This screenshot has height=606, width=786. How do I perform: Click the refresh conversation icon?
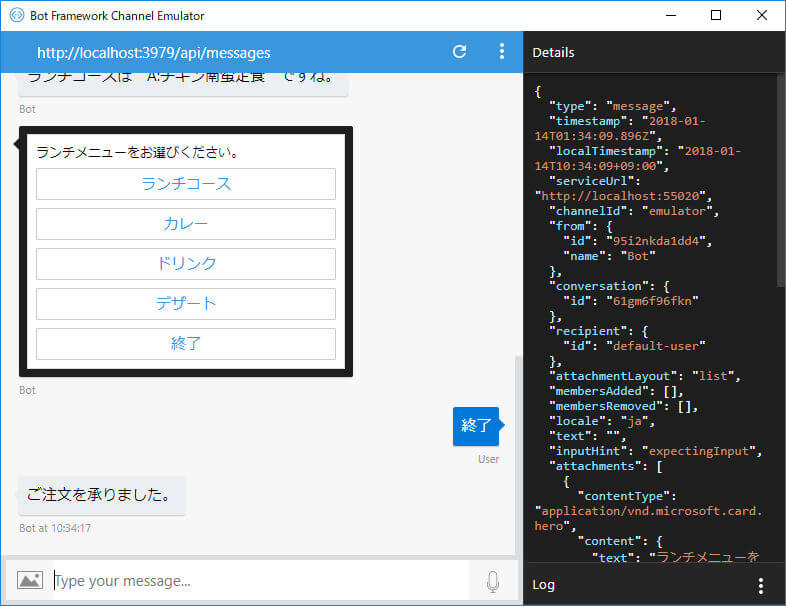459,52
